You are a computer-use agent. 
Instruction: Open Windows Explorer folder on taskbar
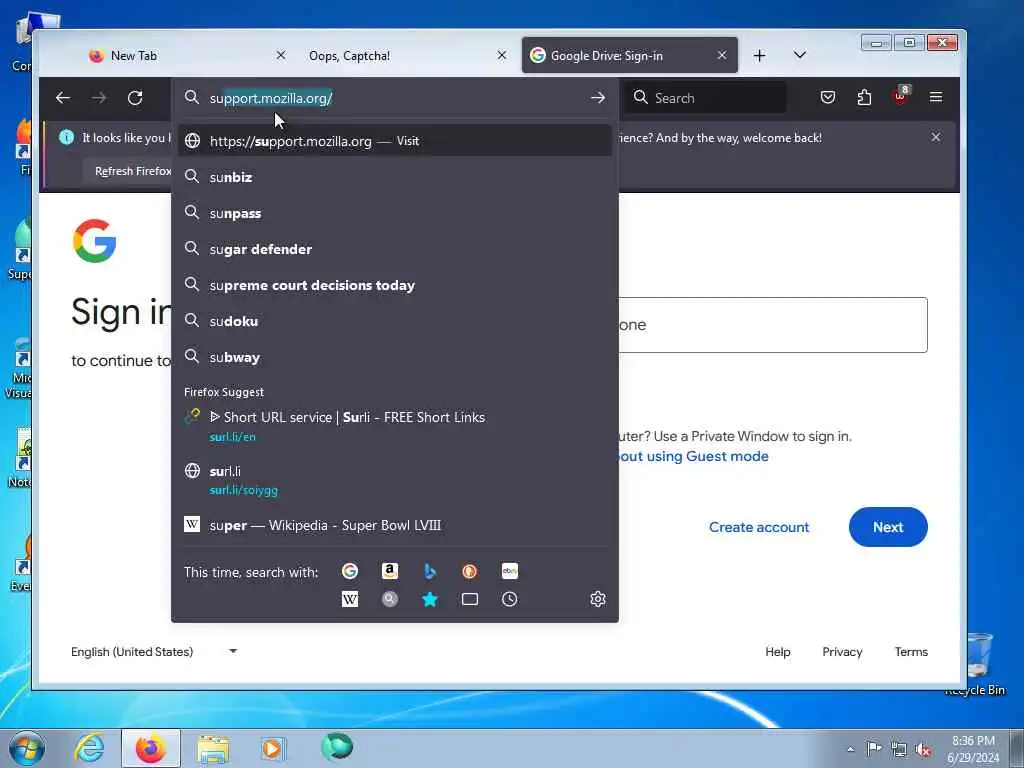[213, 750]
